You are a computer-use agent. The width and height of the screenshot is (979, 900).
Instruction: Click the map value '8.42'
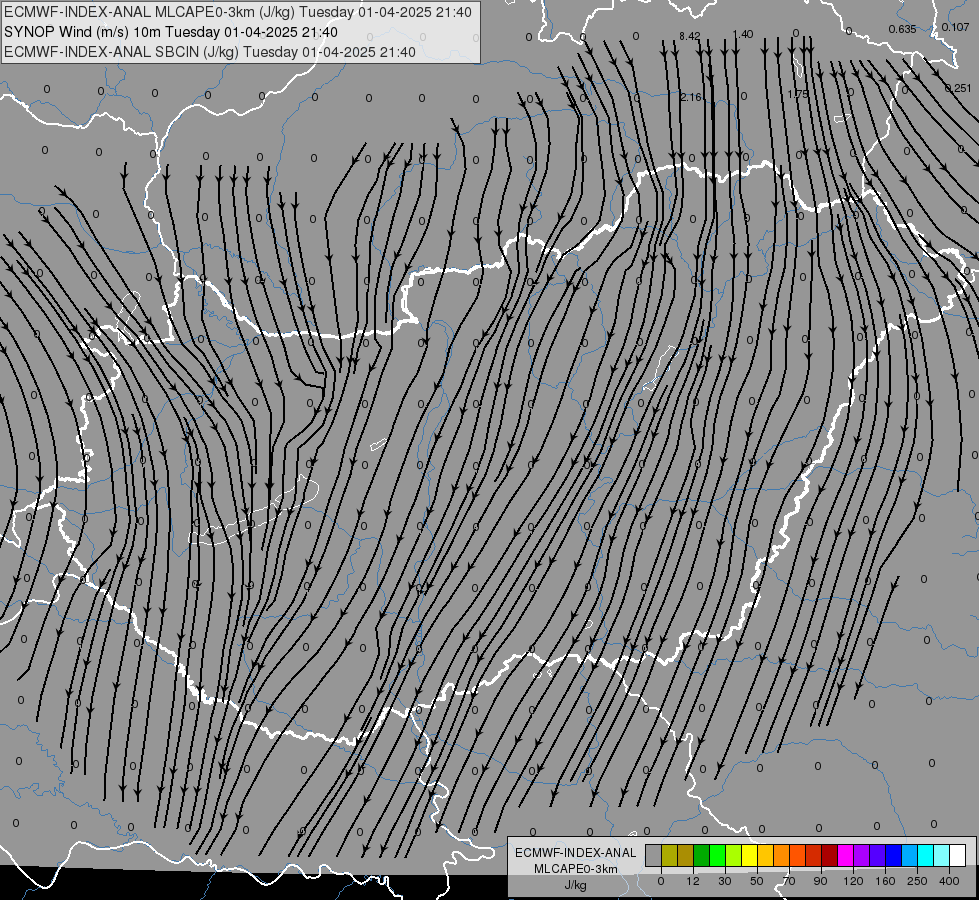point(689,36)
